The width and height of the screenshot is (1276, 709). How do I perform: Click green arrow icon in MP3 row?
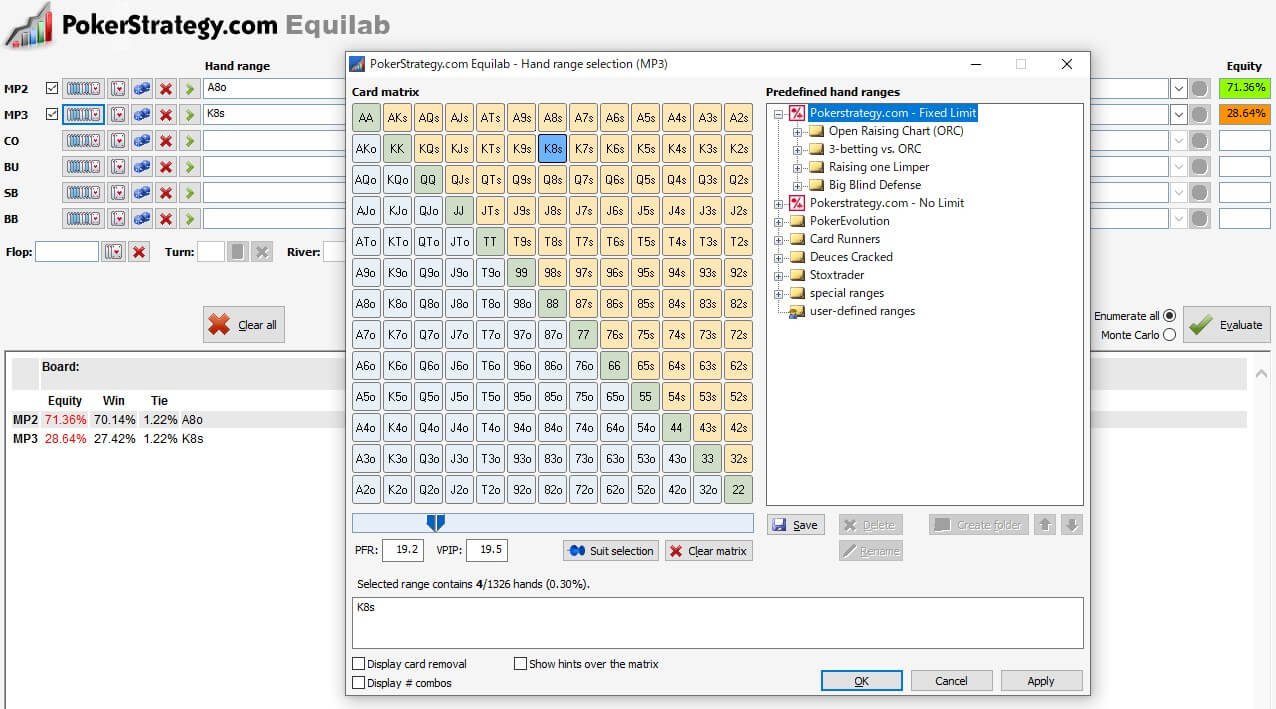189,114
